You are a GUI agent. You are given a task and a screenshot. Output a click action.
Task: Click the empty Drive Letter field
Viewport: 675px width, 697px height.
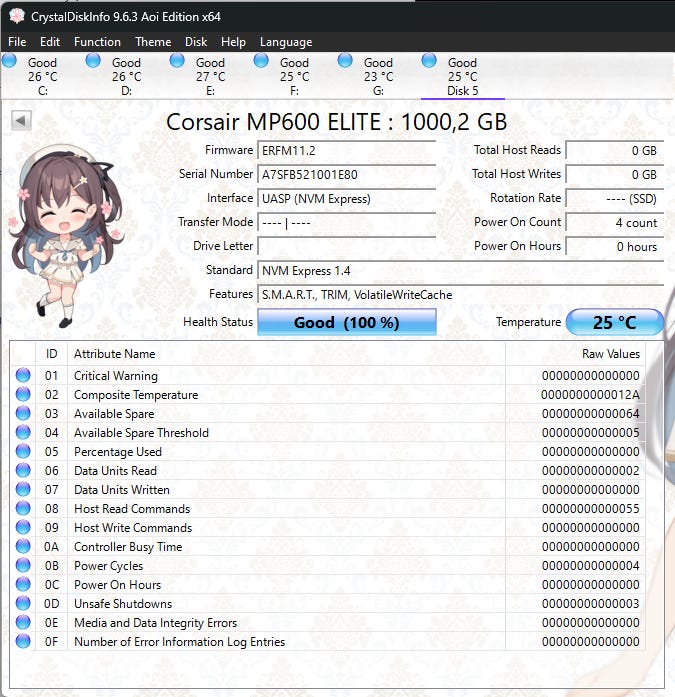click(347, 247)
